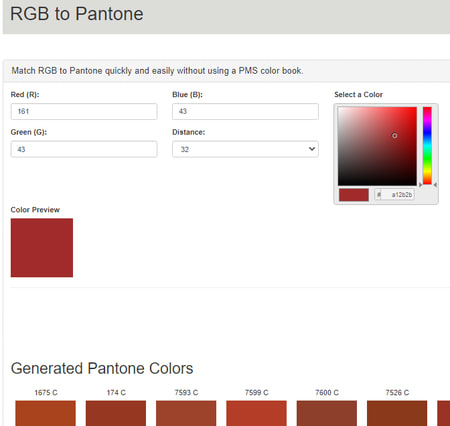
Task: Select the 7599 C Pantone swatch
Action: (x=256, y=413)
